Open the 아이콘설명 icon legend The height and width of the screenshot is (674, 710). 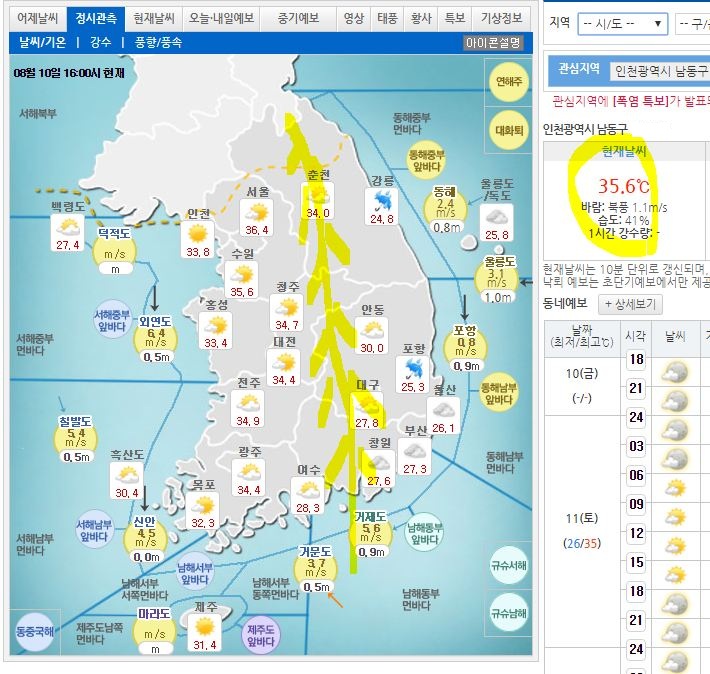point(494,43)
